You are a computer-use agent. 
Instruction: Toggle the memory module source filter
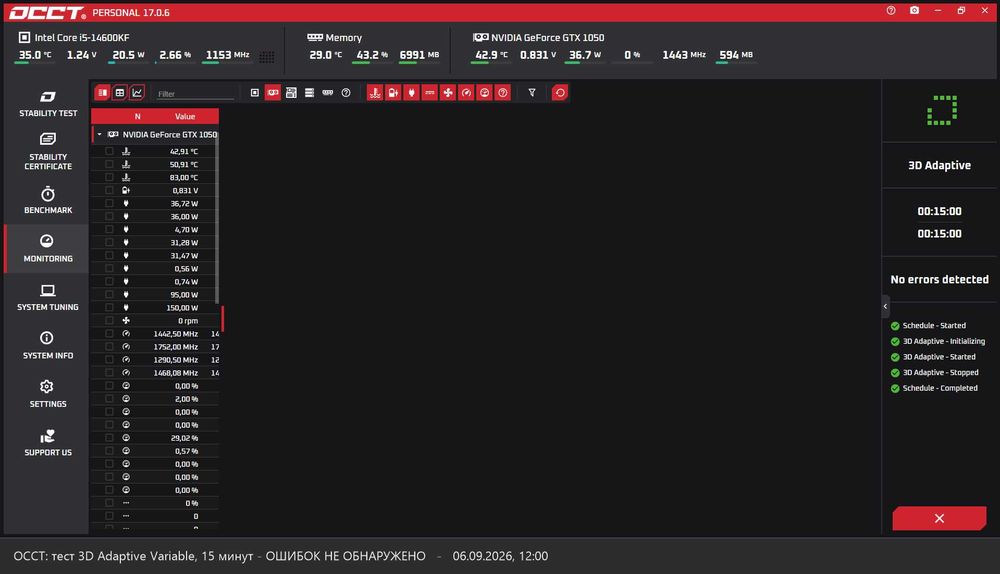pyautogui.click(x=328, y=93)
